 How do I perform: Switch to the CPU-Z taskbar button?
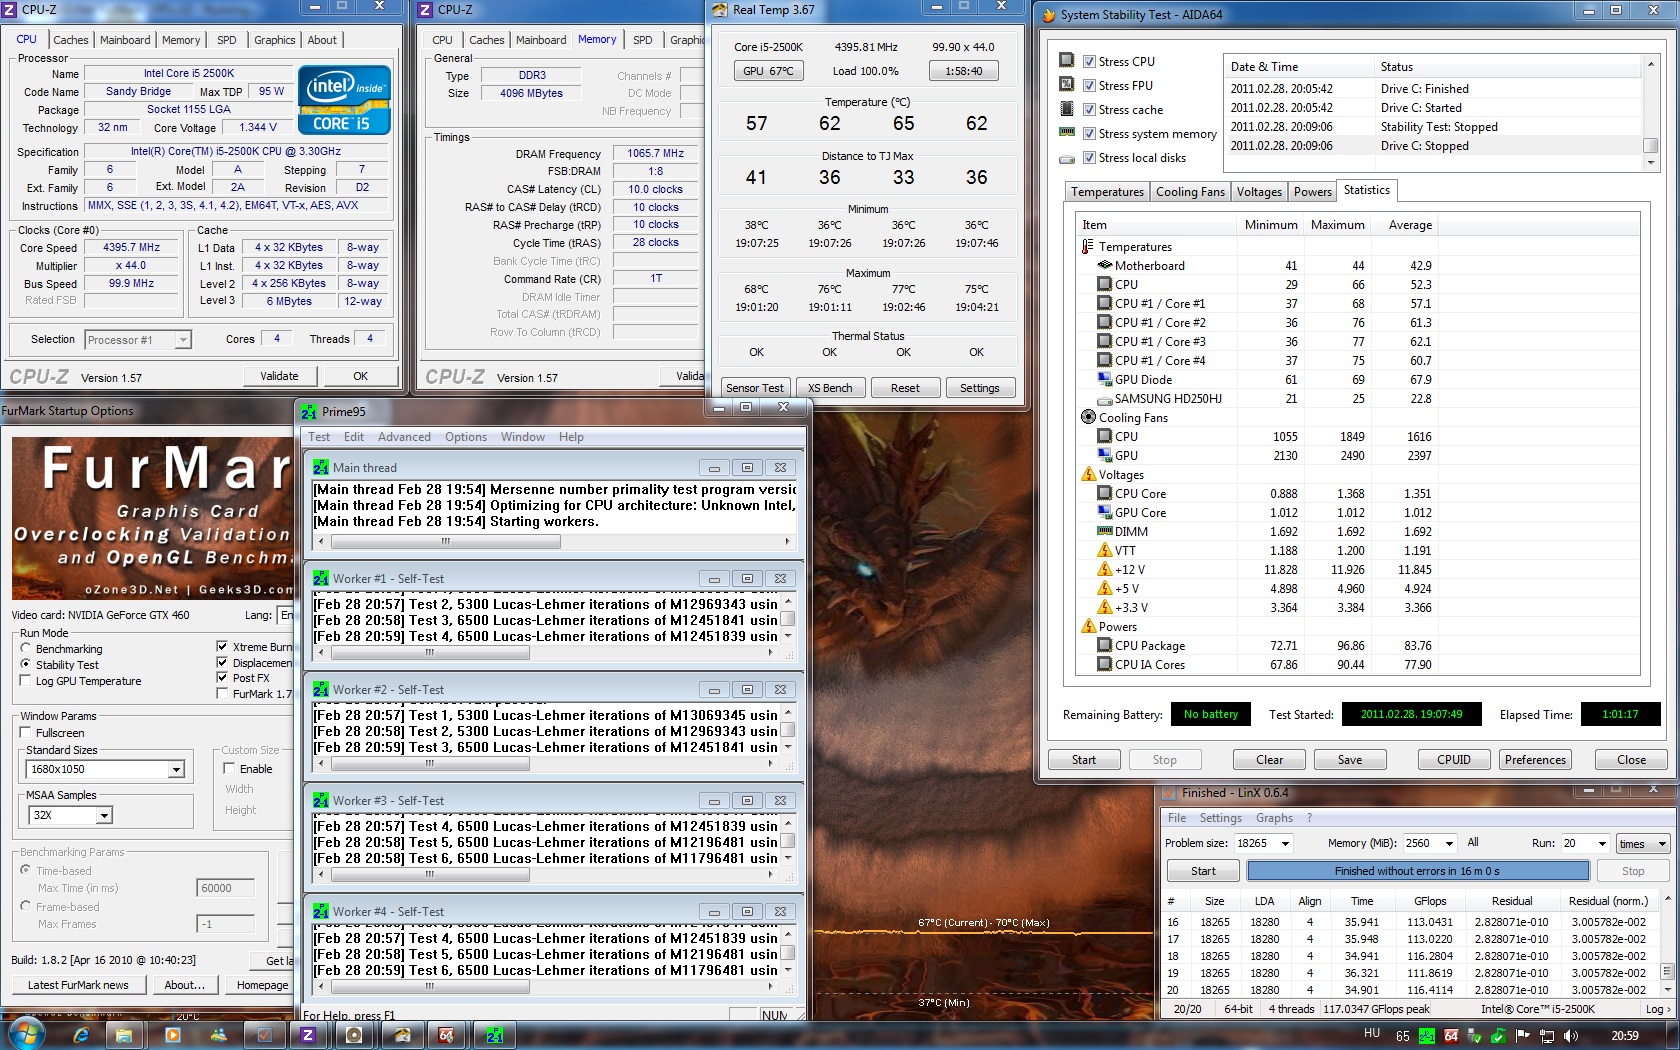pyautogui.click(x=309, y=1036)
